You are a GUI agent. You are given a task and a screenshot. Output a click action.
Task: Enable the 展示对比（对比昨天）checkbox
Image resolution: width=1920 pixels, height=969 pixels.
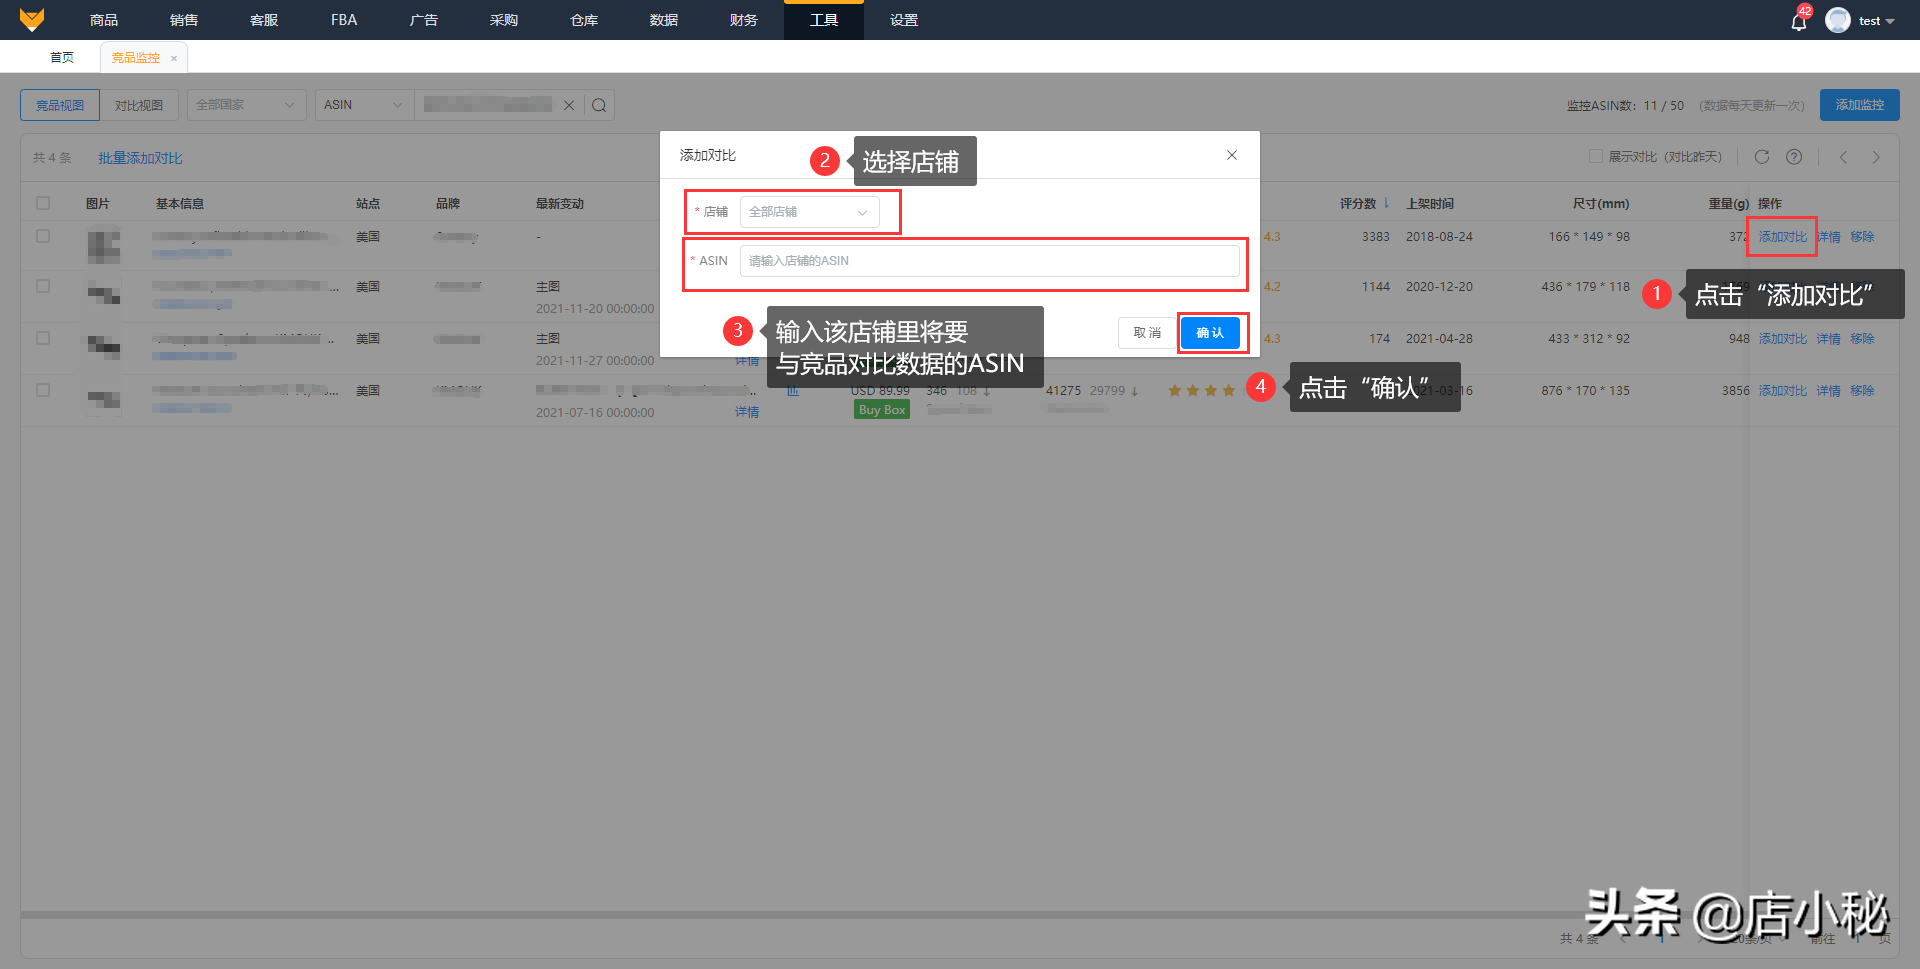(1595, 156)
